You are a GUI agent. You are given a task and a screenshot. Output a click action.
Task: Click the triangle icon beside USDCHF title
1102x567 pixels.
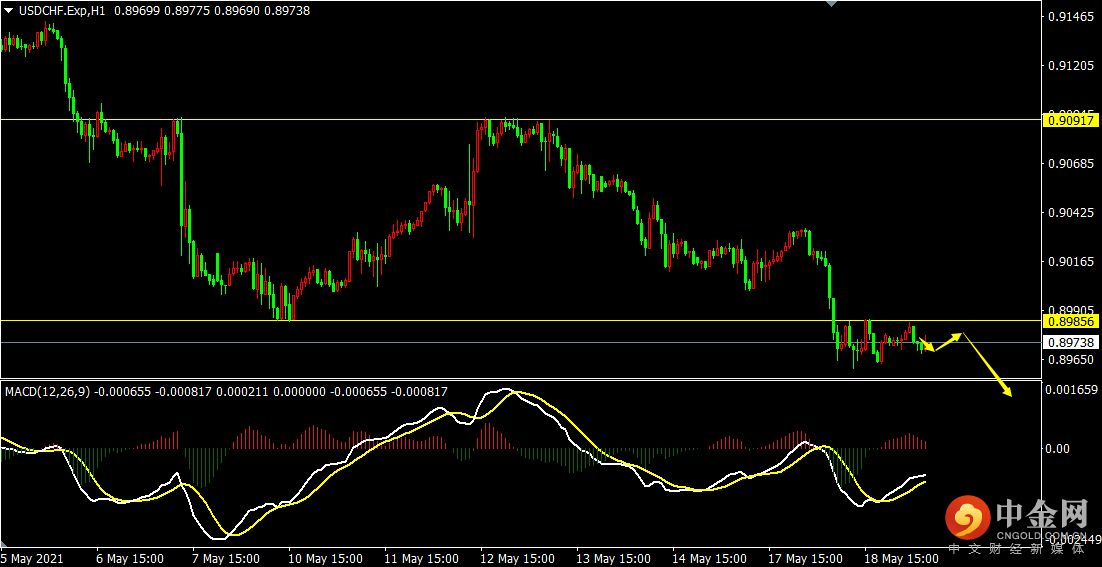click(x=8, y=10)
